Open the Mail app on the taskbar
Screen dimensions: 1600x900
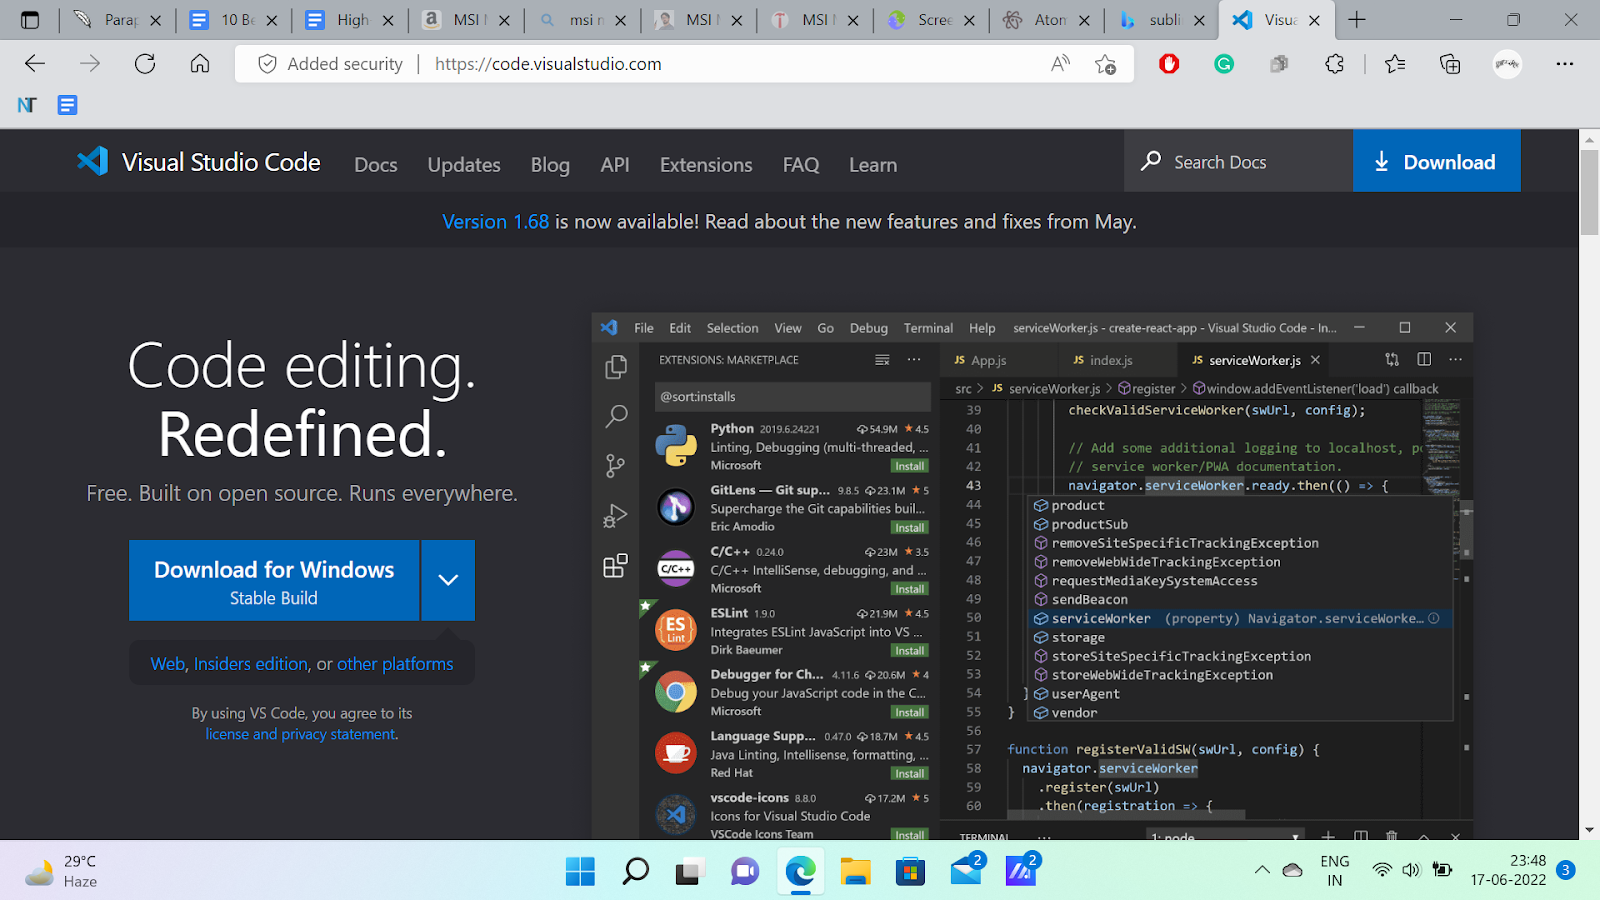click(966, 871)
